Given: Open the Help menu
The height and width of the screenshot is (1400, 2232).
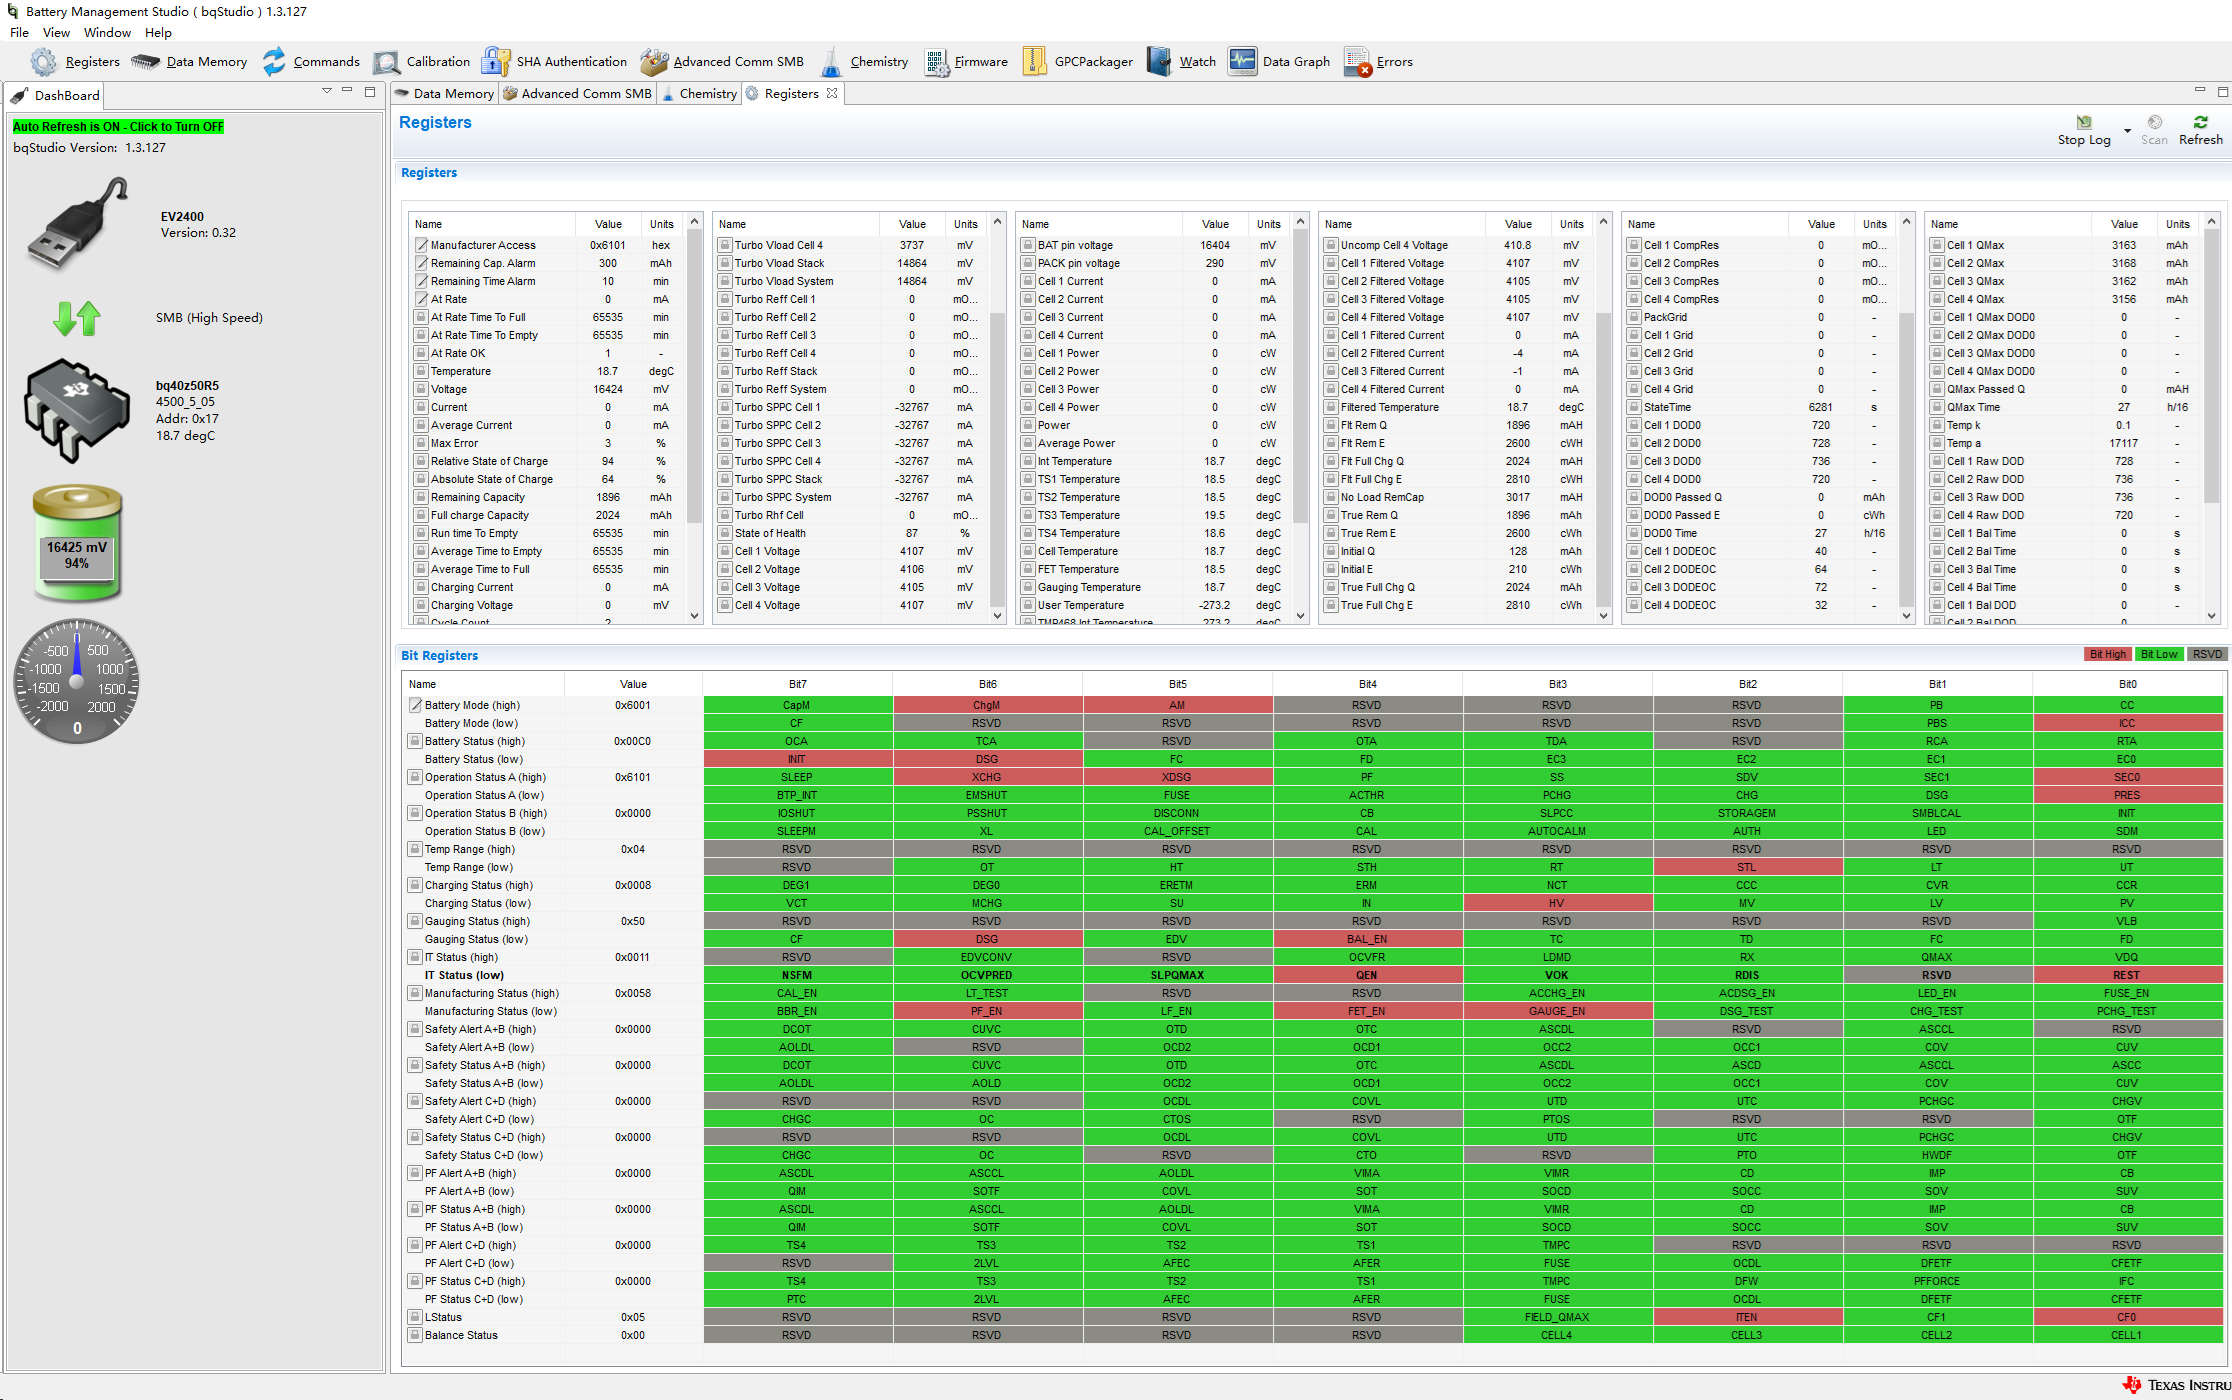Looking at the screenshot, I should 158,32.
